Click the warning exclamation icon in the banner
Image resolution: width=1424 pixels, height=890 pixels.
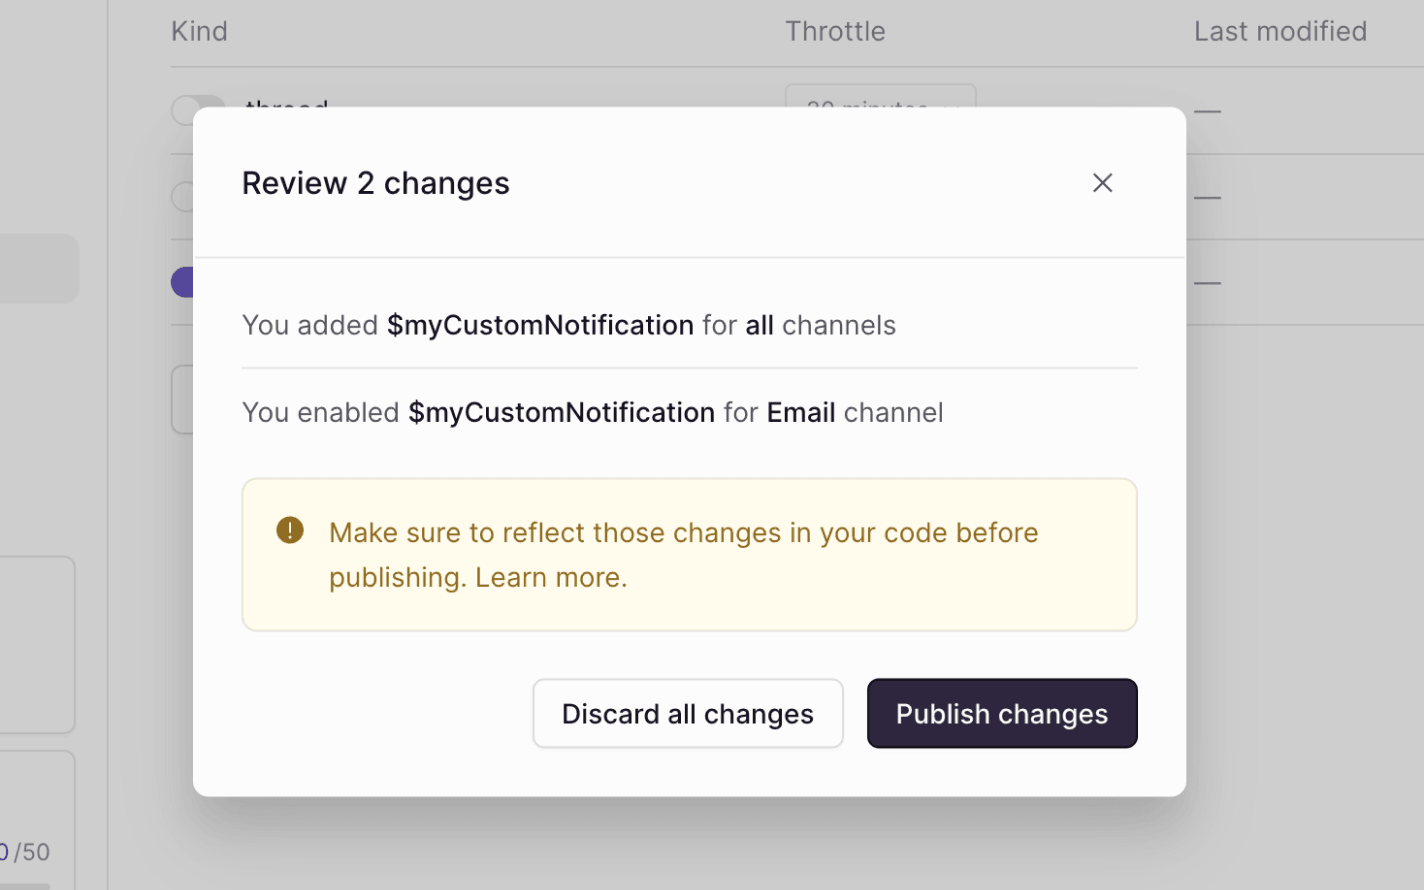289,529
